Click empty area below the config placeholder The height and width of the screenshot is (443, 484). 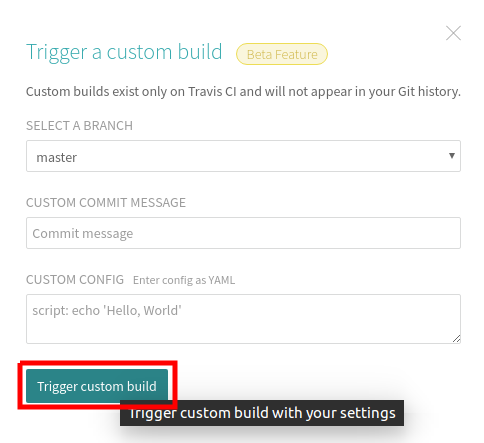coord(243,332)
